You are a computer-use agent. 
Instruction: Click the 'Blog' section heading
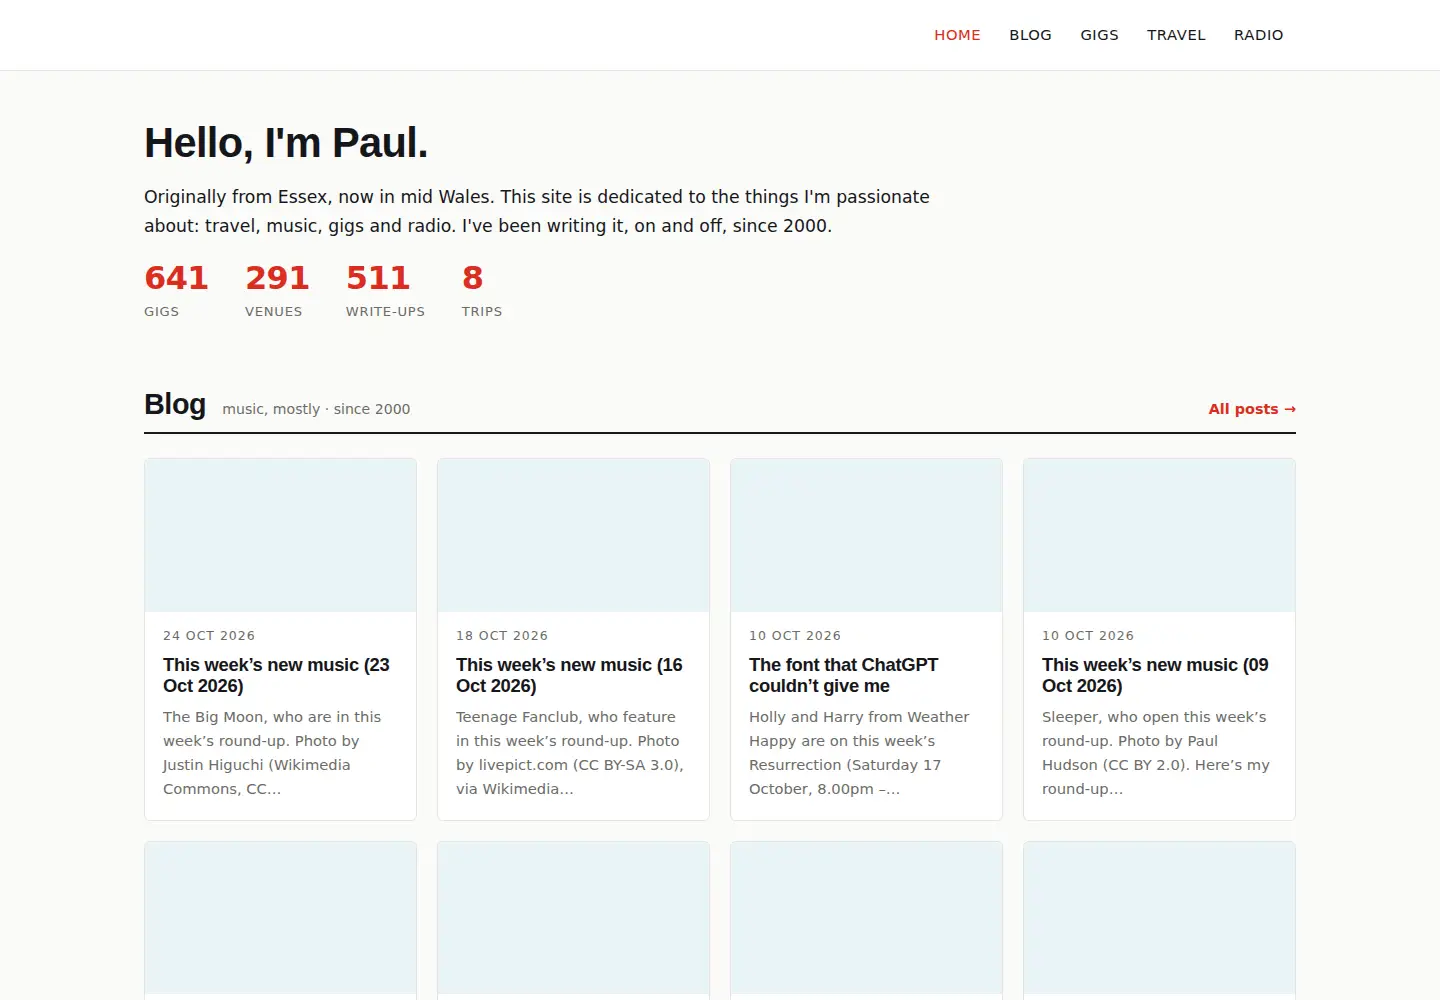(x=175, y=404)
